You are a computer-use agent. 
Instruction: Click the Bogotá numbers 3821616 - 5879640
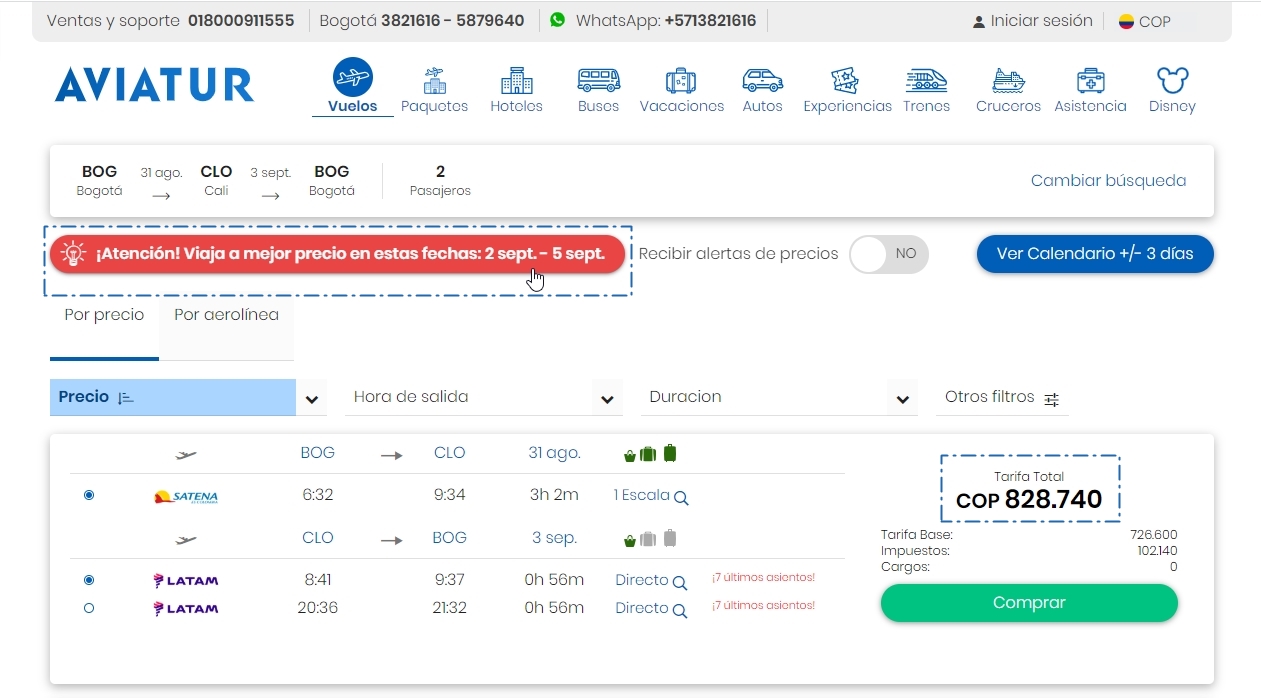pos(452,21)
